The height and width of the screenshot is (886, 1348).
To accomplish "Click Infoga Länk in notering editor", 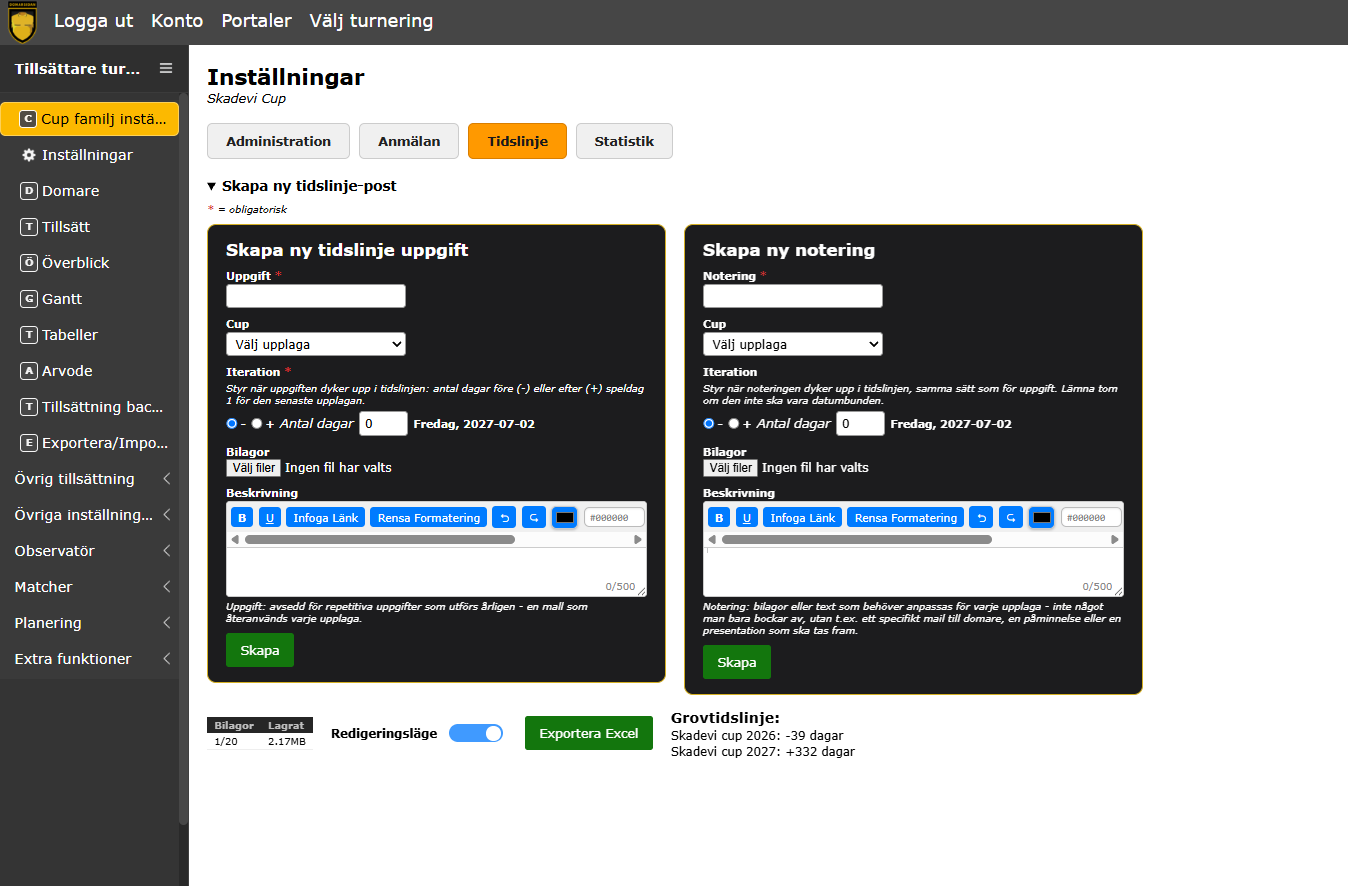I will 803,517.
